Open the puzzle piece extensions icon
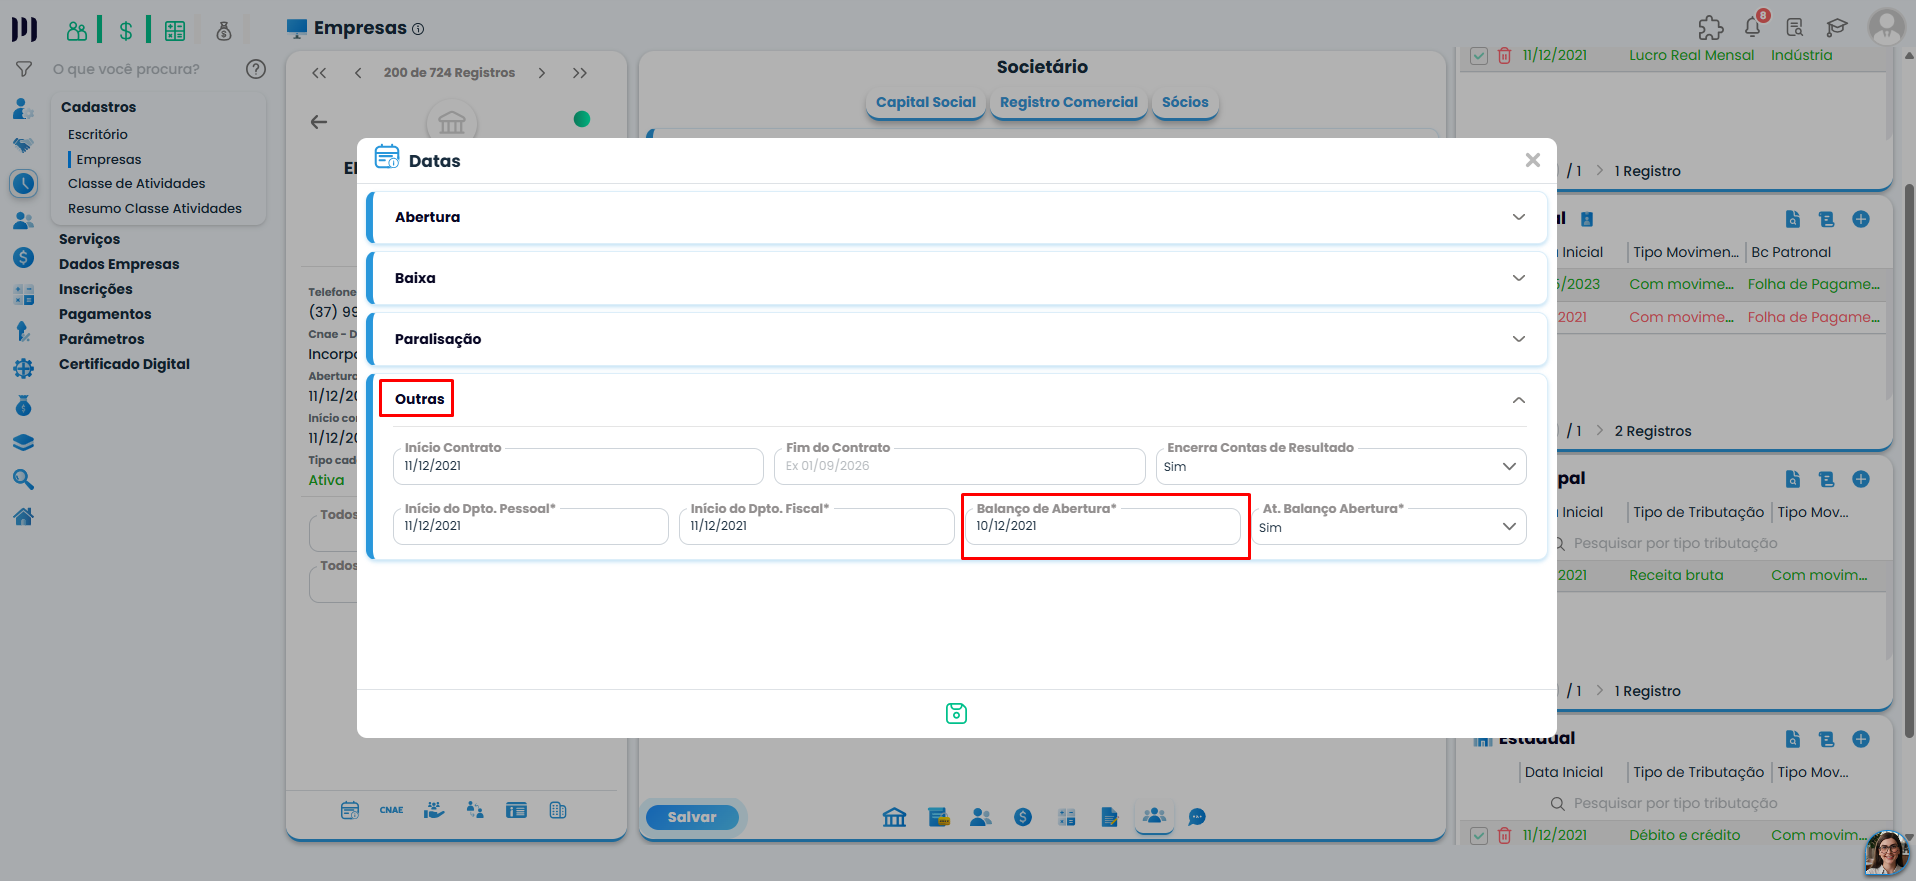 1711,28
